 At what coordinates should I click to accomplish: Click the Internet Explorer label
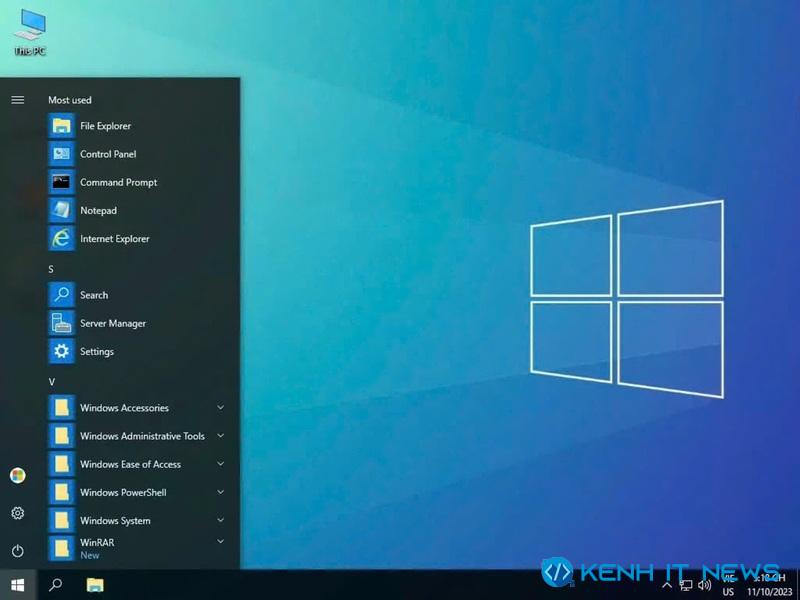click(x=115, y=239)
